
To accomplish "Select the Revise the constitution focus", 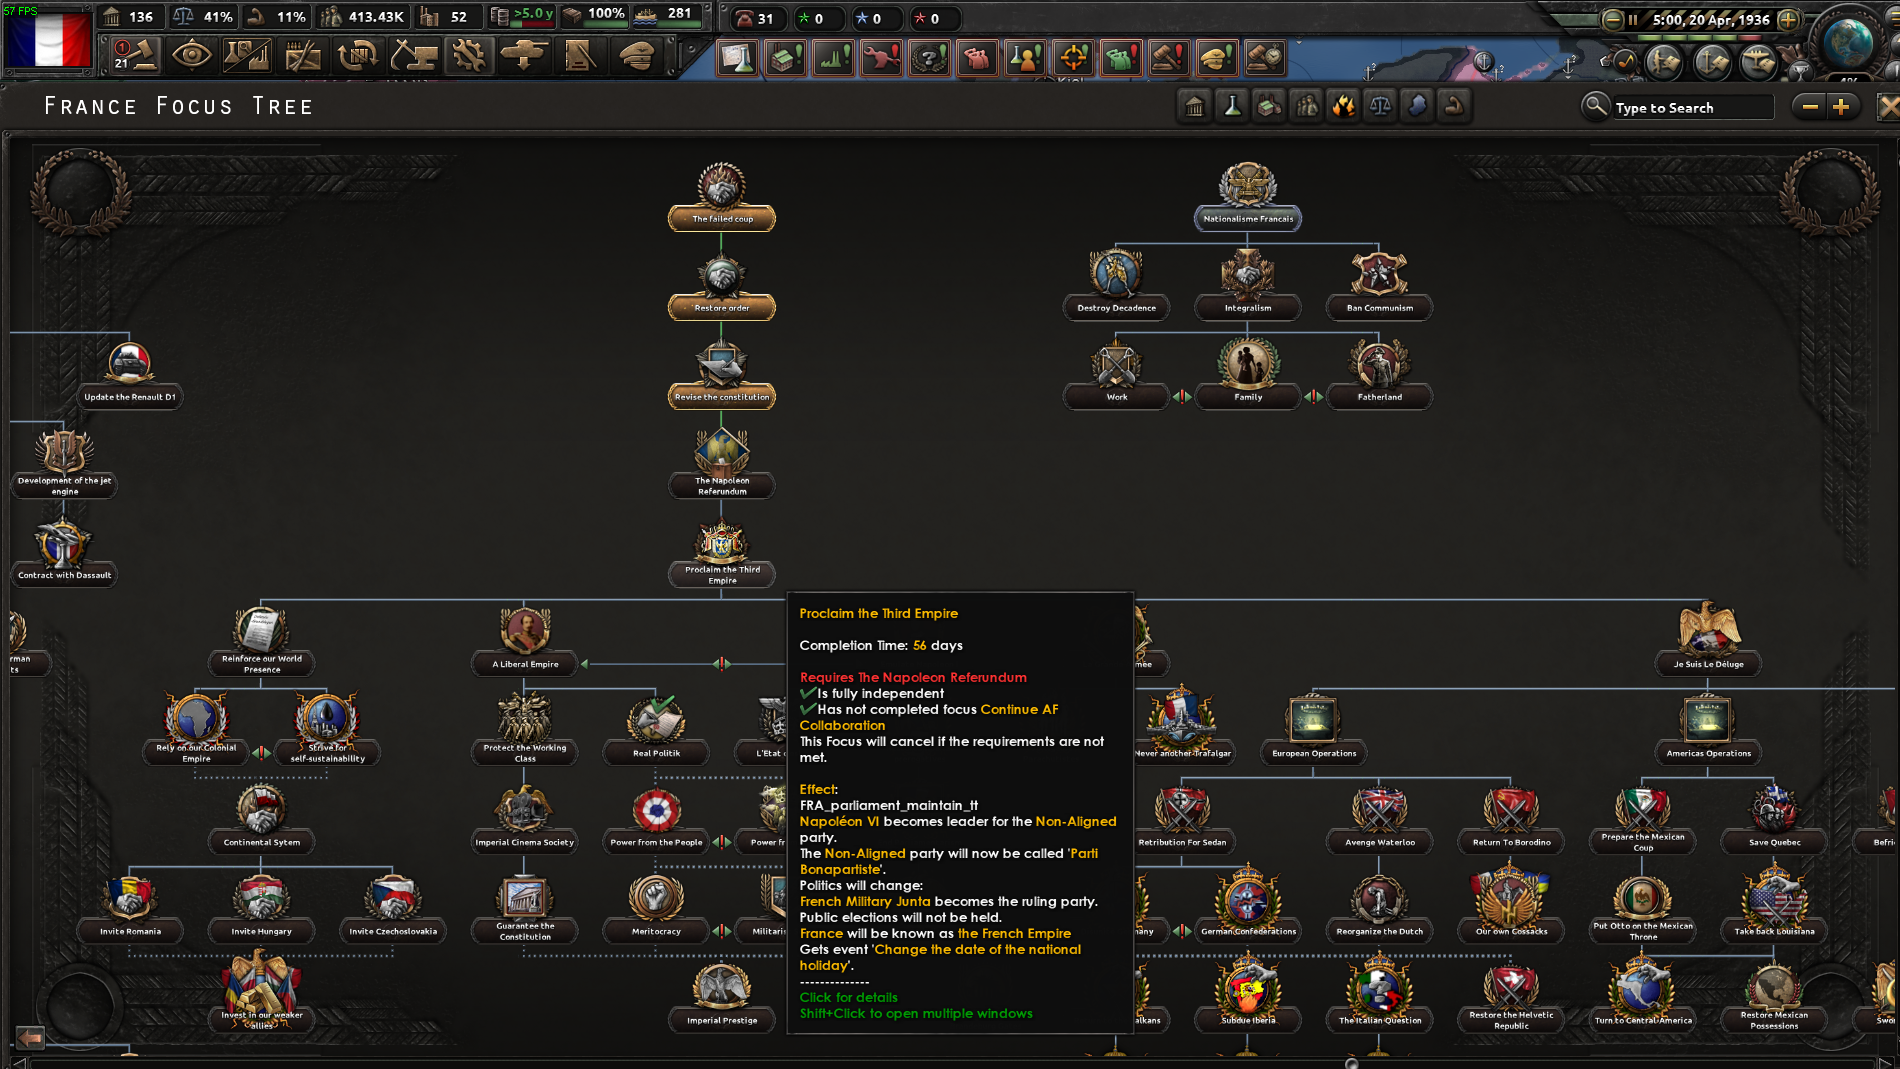I will (x=721, y=376).
